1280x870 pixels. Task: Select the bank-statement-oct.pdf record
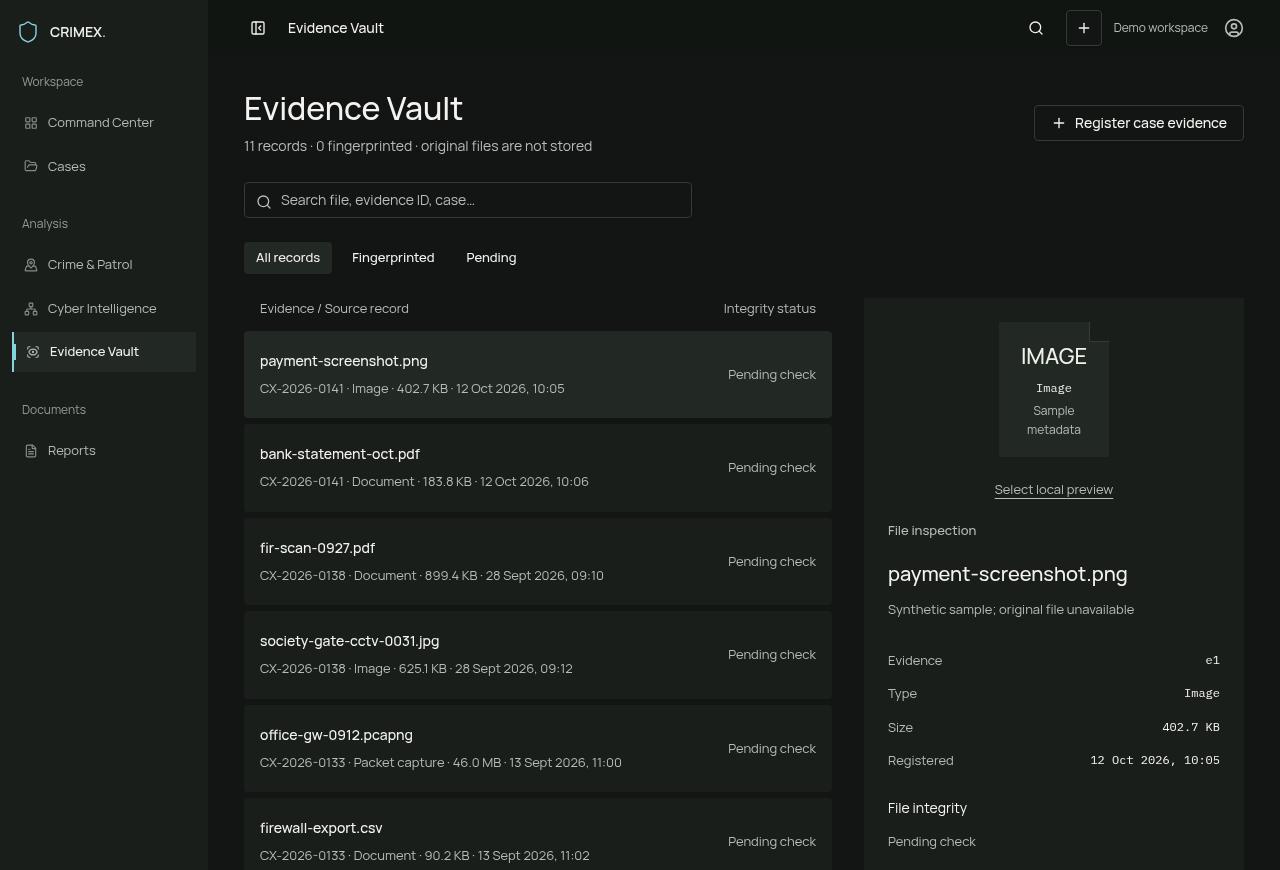[x=538, y=468]
